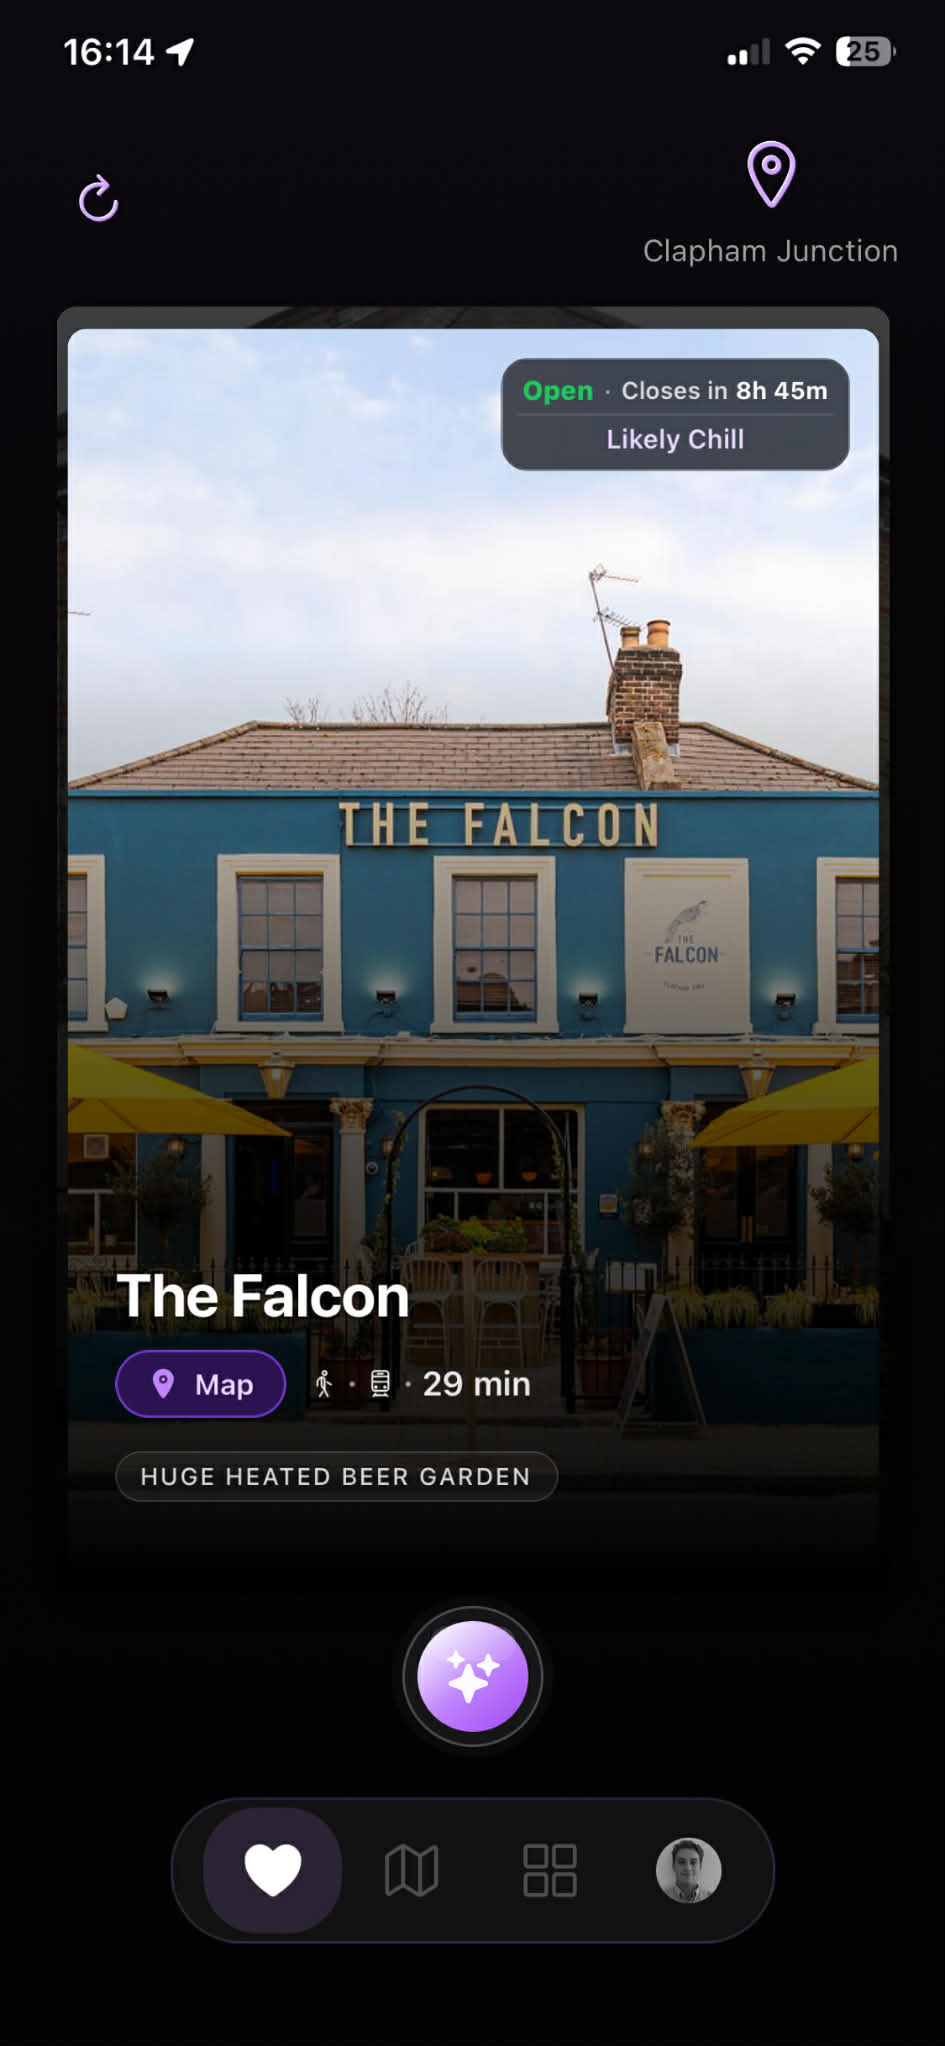
Task: Tap the green Open status label
Action: [558, 391]
